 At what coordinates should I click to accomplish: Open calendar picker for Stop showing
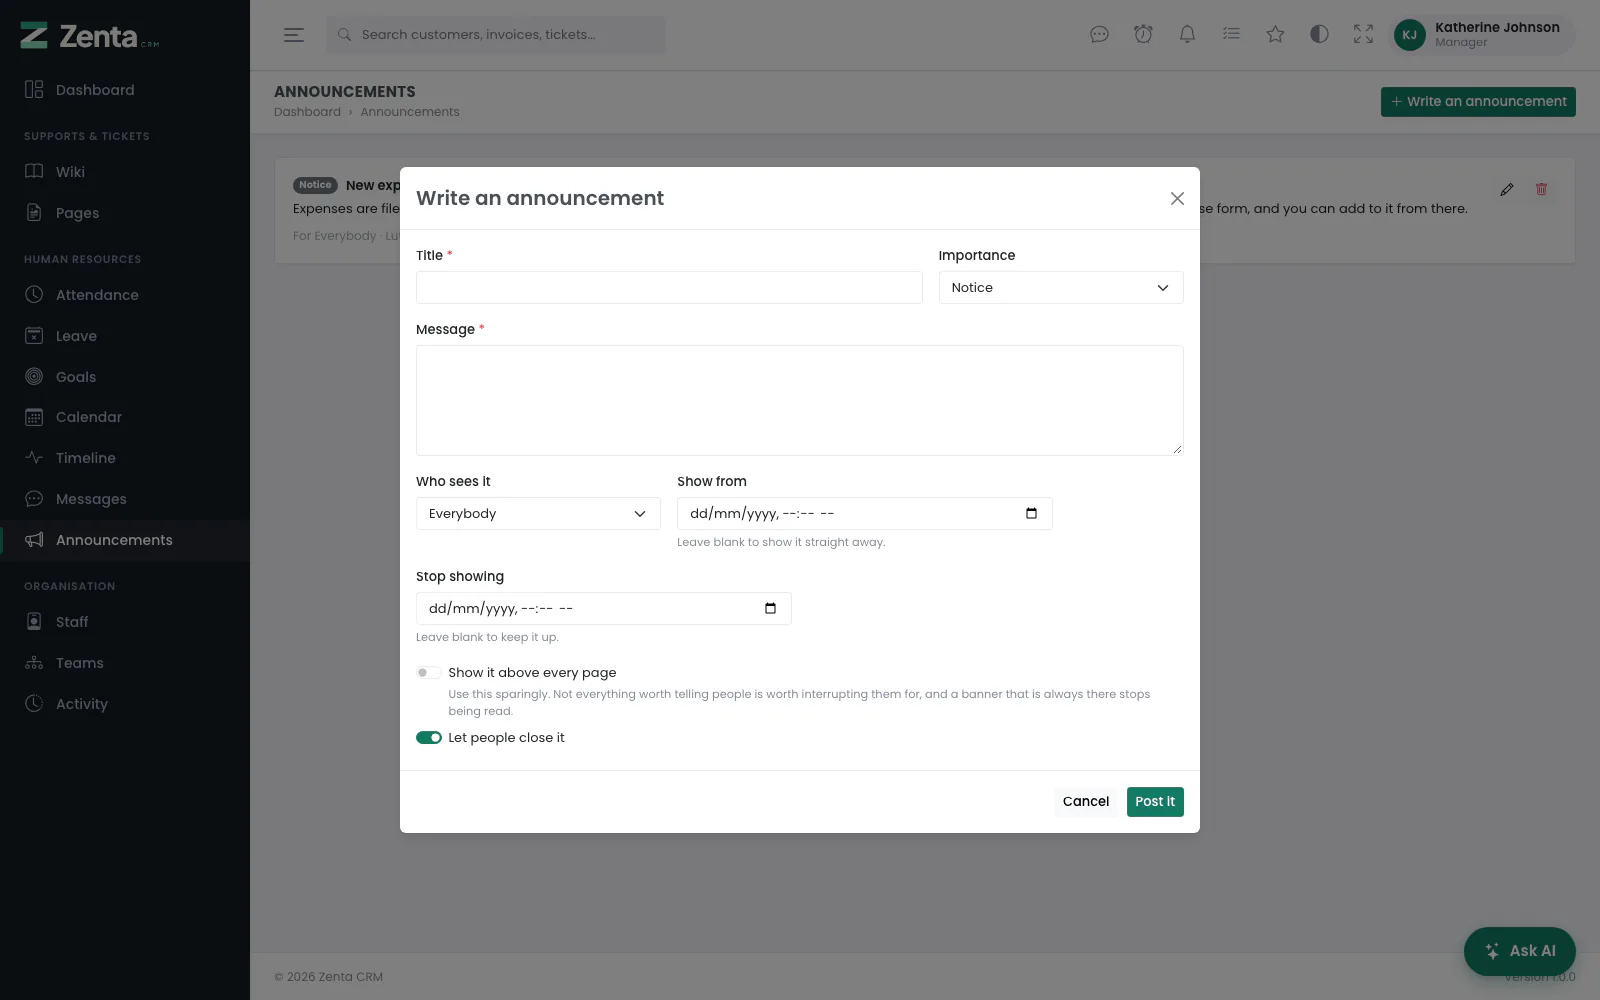(x=770, y=608)
